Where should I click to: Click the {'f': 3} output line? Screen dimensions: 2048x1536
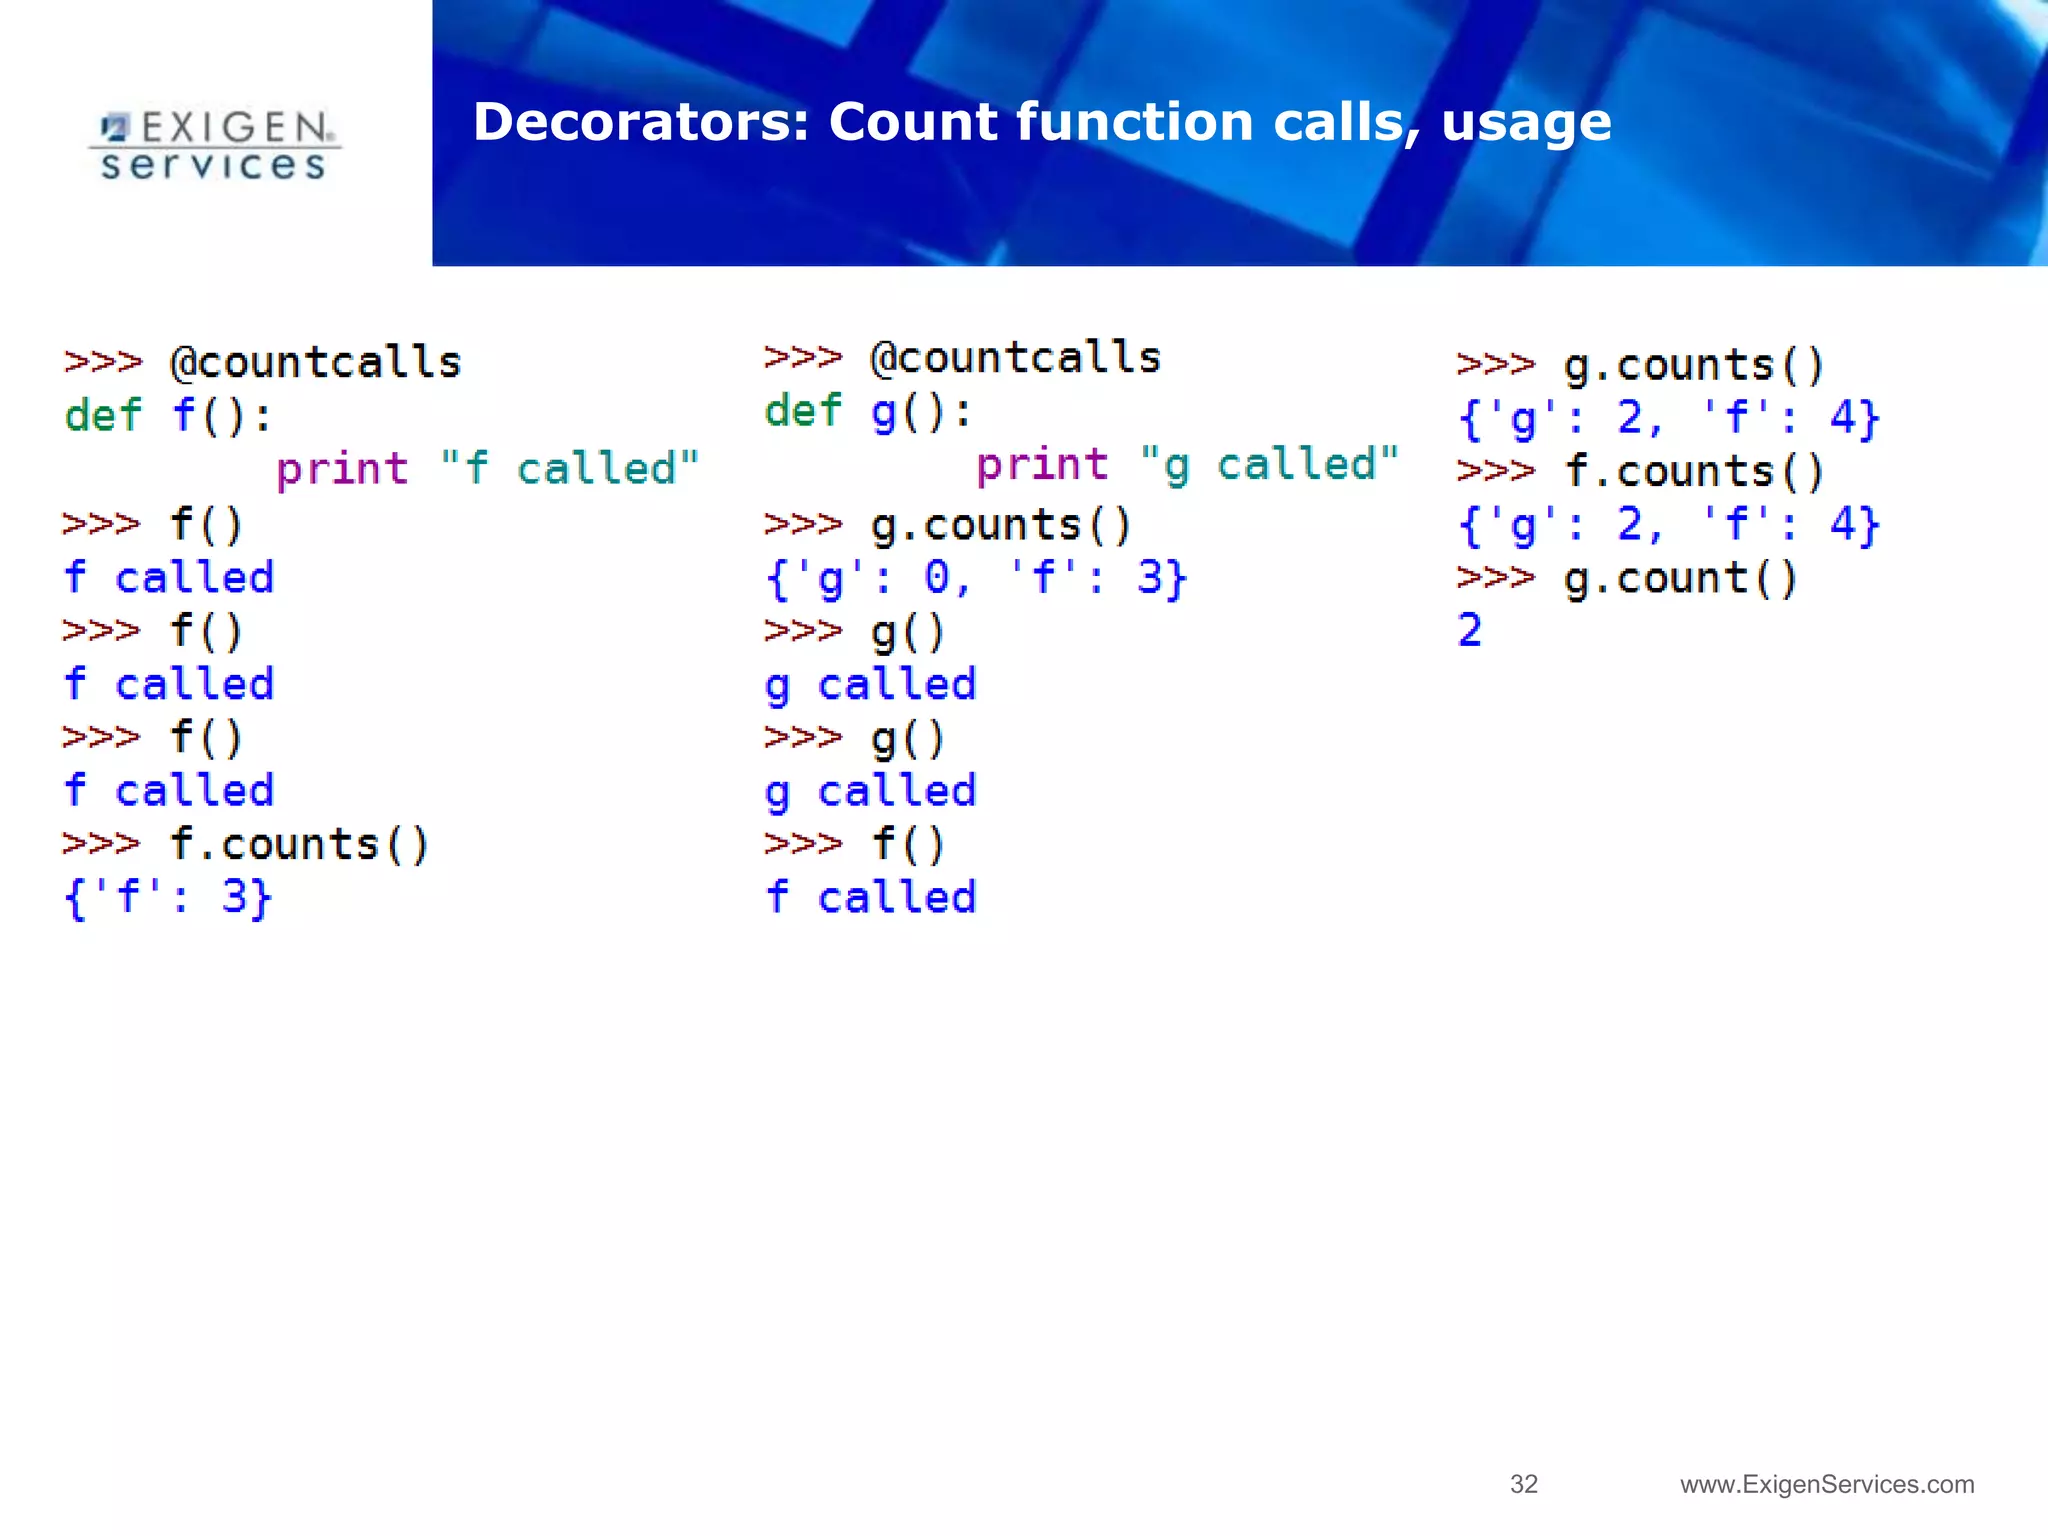(167, 897)
